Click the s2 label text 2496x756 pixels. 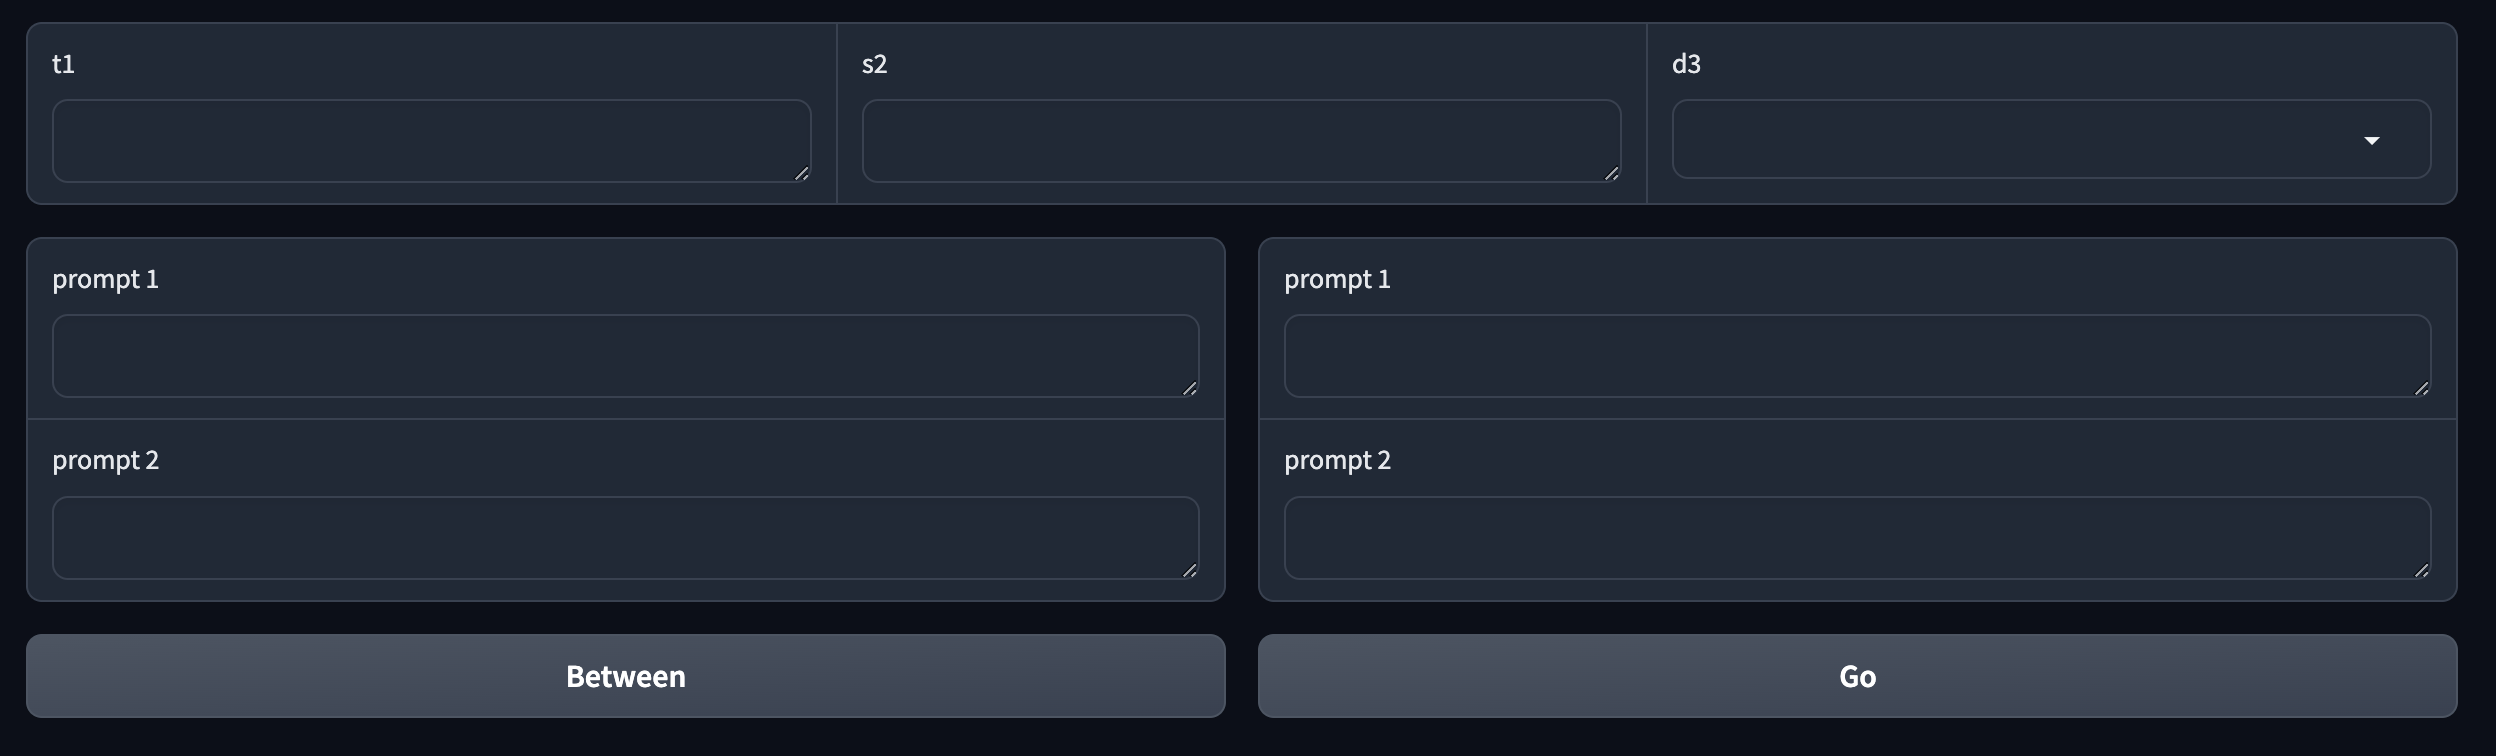click(x=874, y=64)
